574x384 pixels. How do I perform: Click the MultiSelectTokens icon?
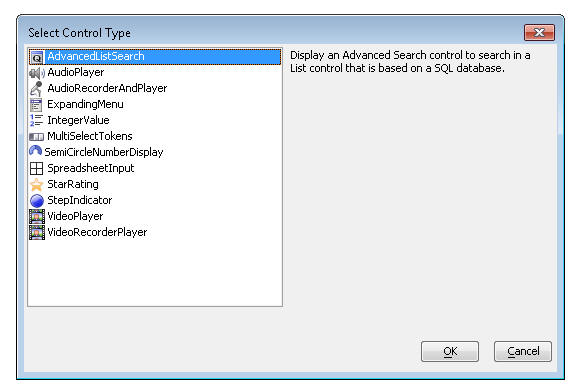tap(36, 137)
